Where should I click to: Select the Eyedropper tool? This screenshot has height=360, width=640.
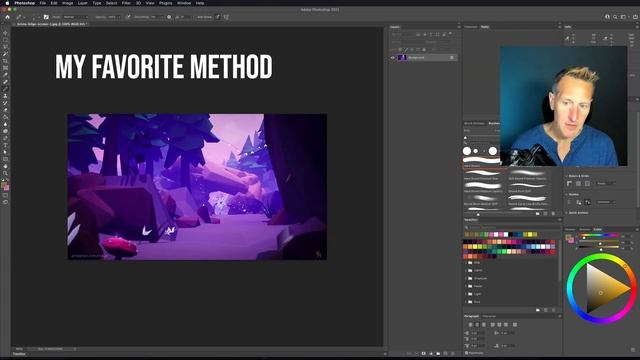(5, 75)
